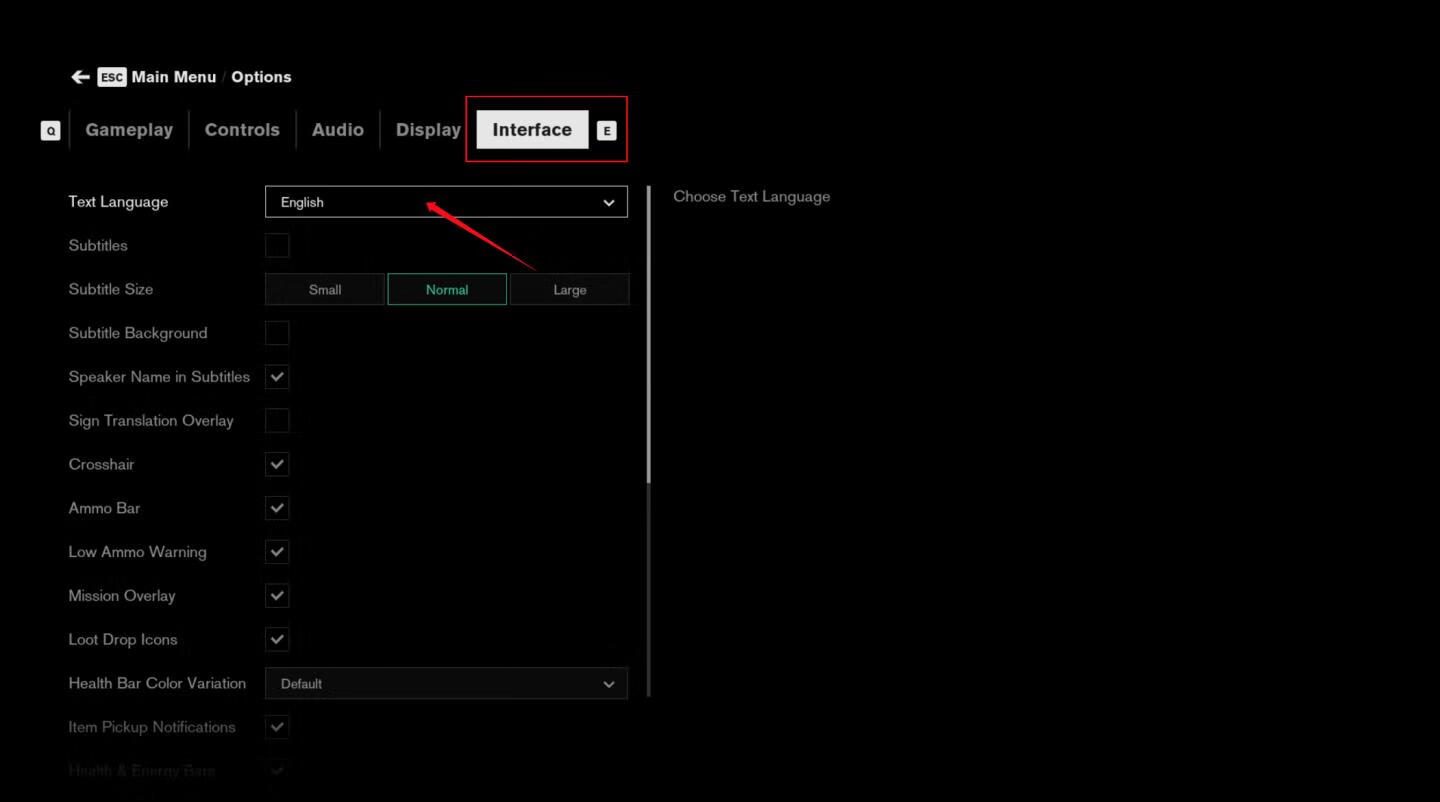Select Large subtitle size
The width and height of the screenshot is (1440, 802).
click(x=569, y=290)
